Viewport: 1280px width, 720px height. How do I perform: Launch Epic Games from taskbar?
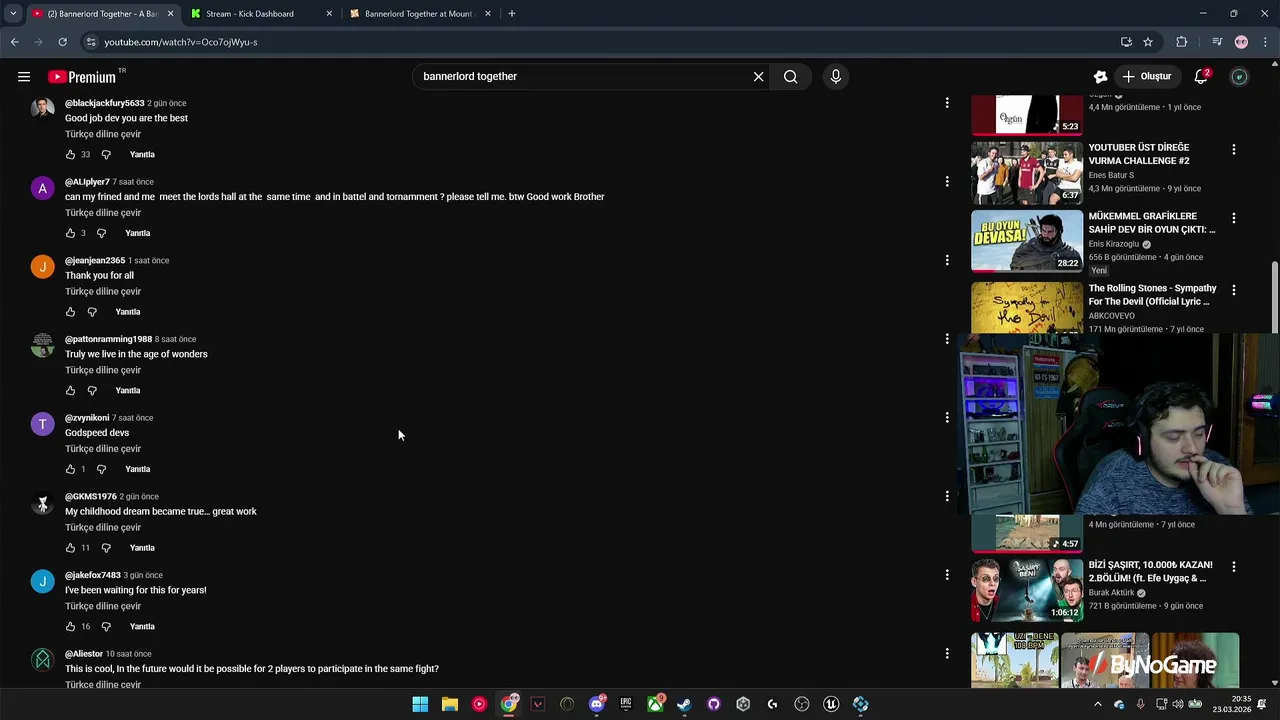pos(626,704)
